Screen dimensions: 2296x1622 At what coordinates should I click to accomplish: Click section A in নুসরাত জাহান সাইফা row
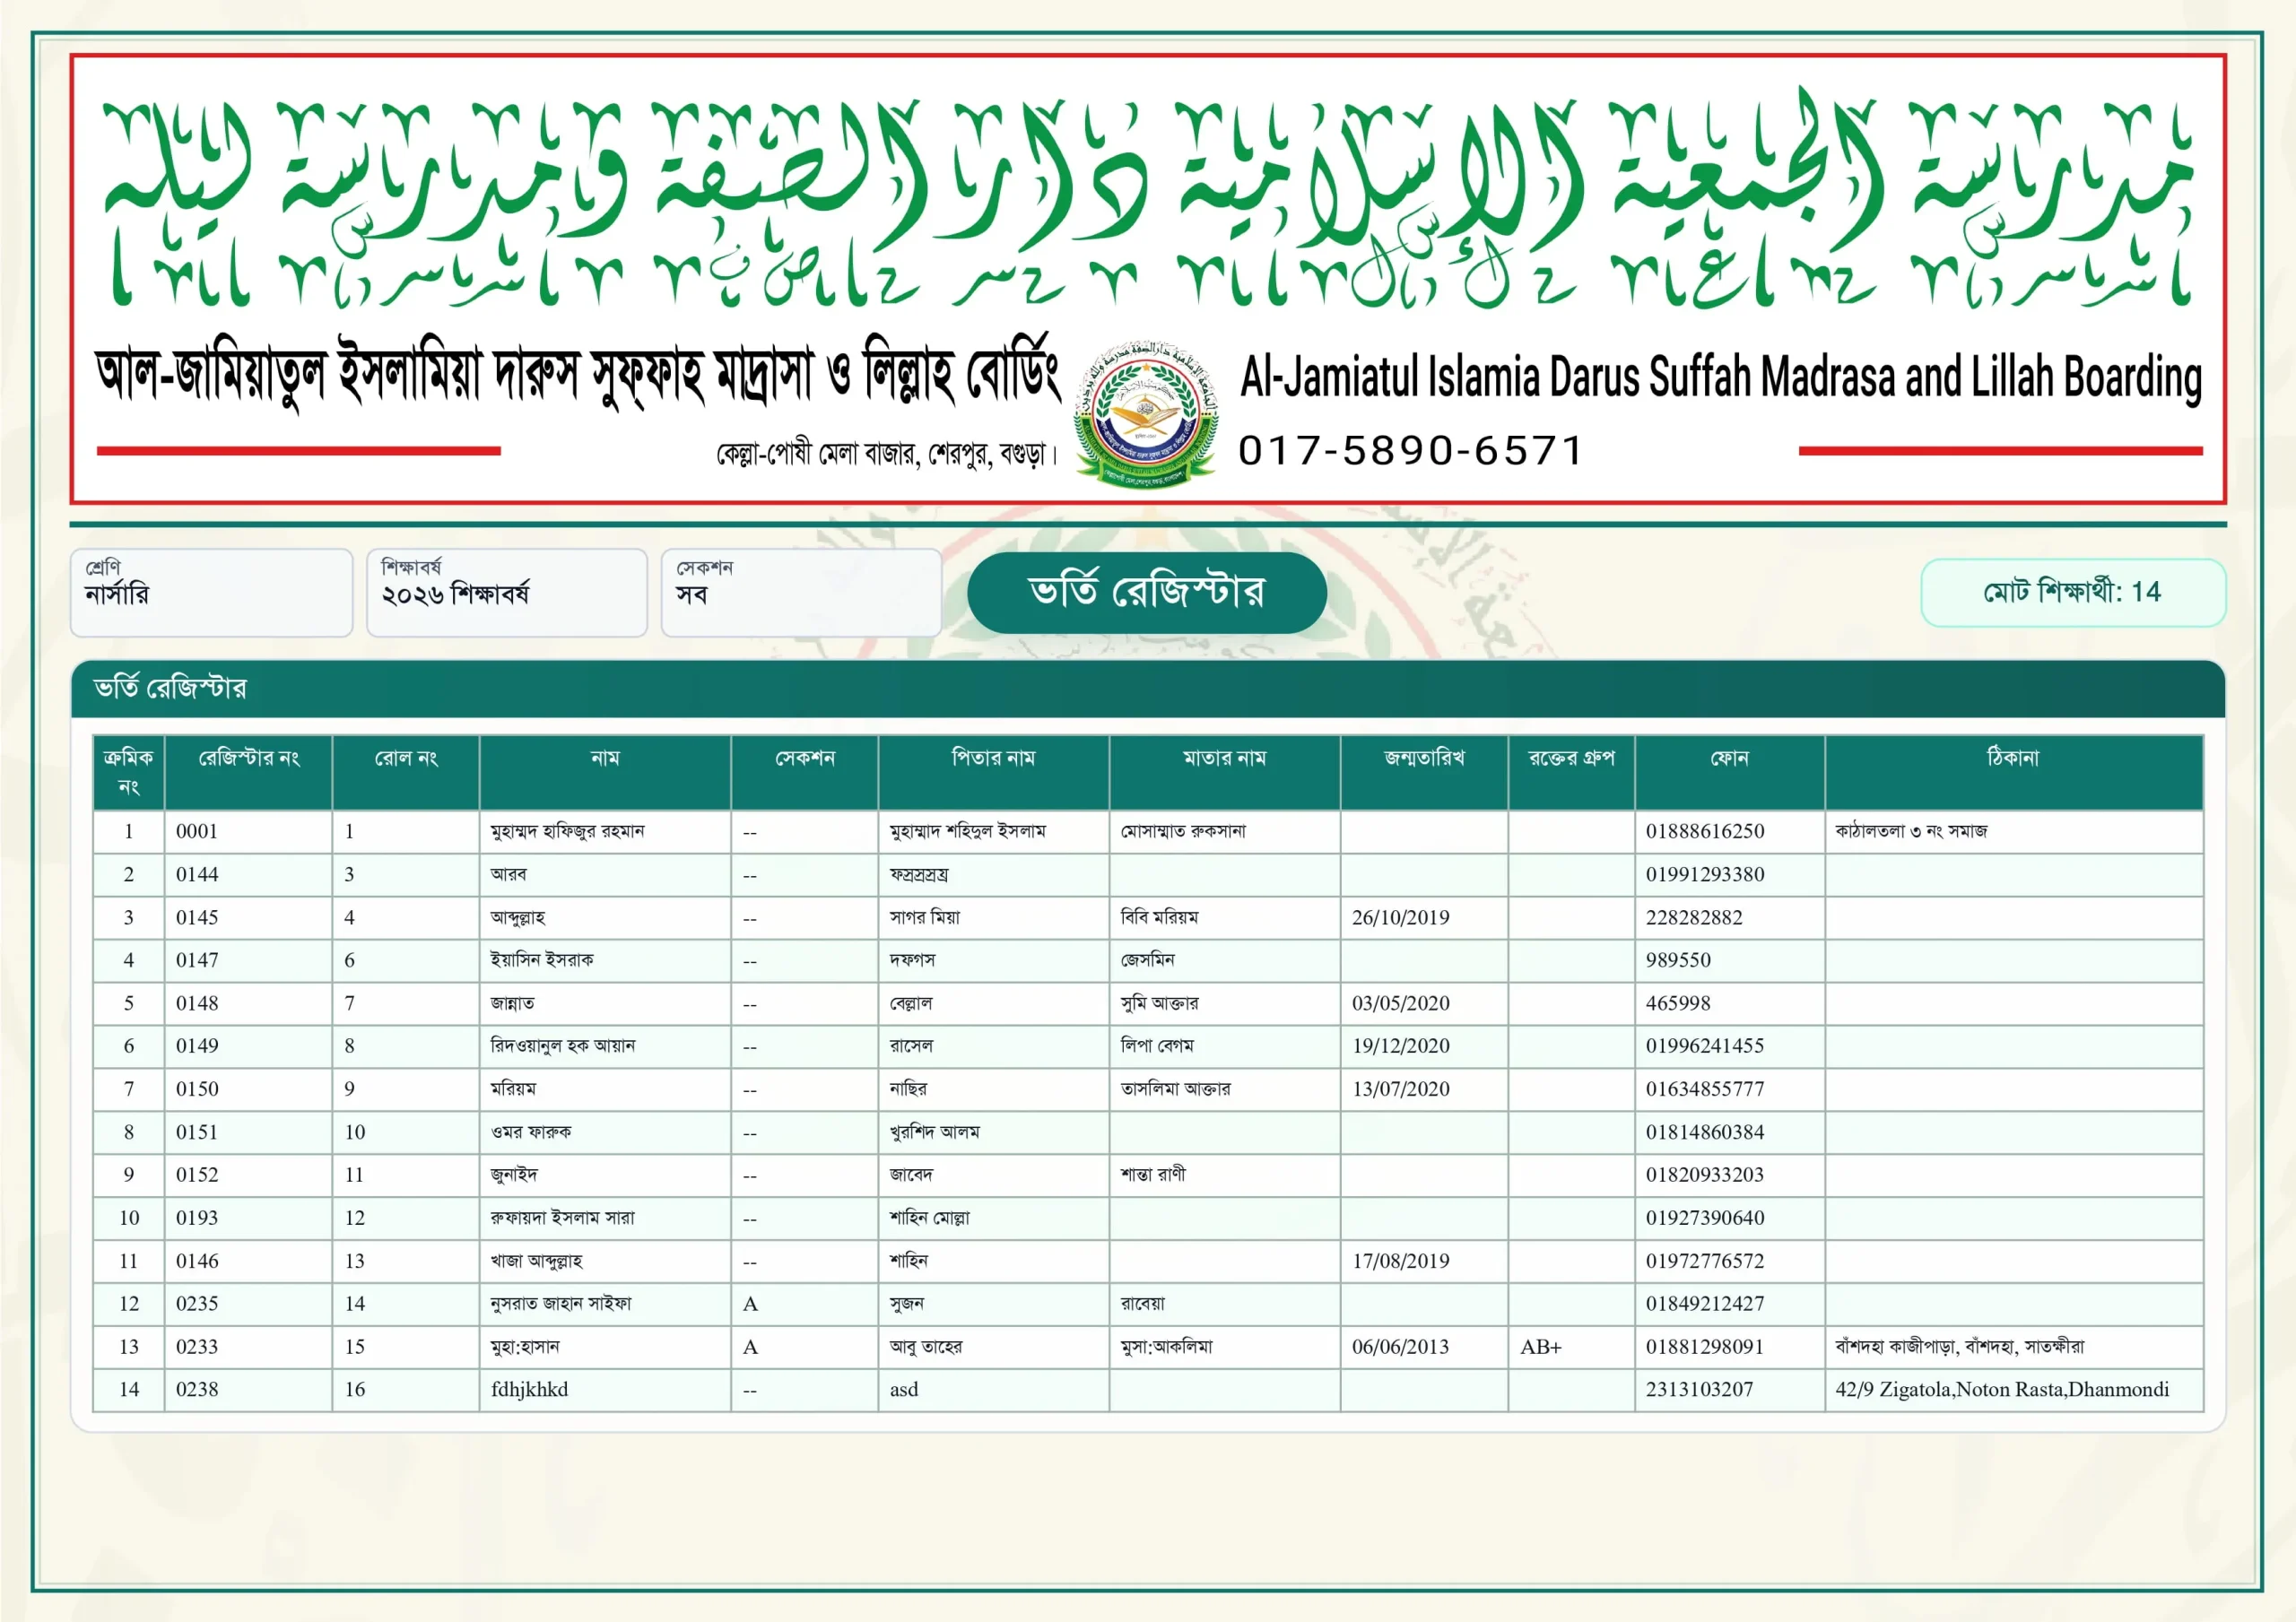point(751,1304)
